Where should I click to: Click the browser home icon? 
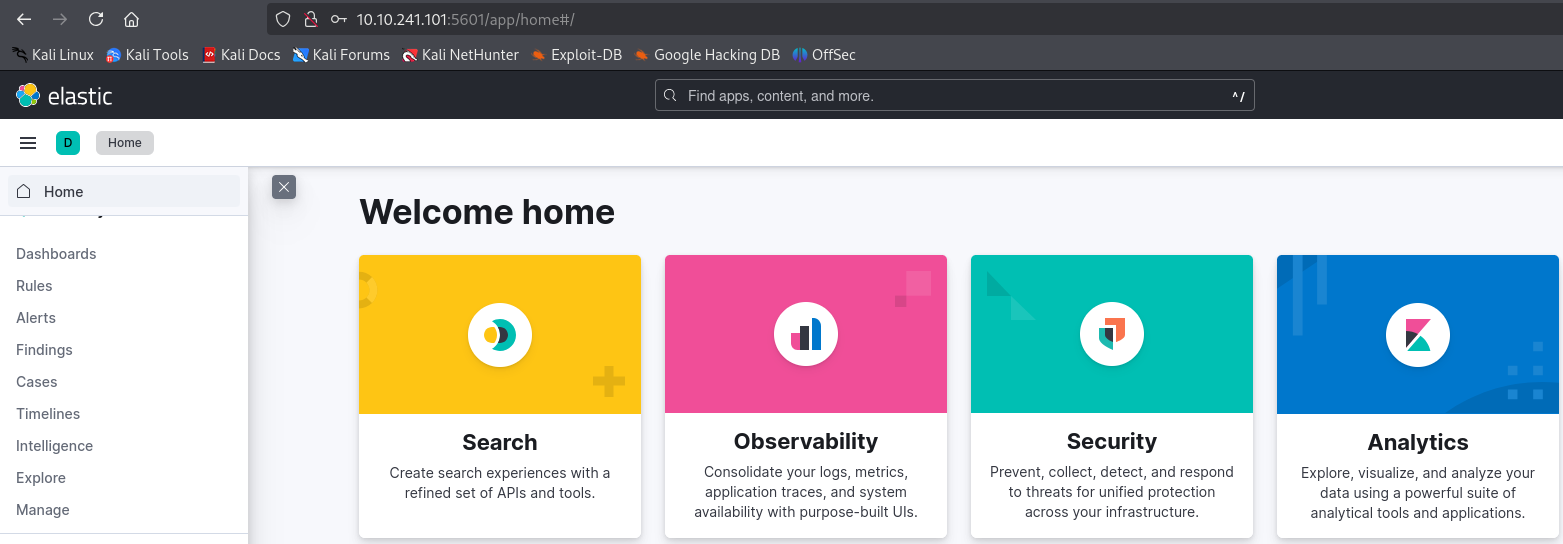pos(131,19)
